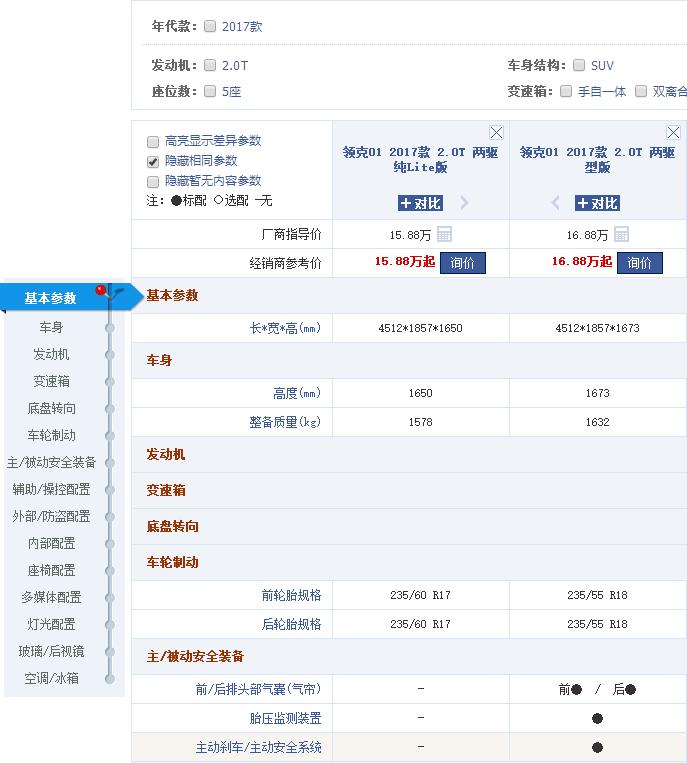Image resolution: width=687 pixels, height=763 pixels.
Task: Jump to 玻璃/后视镜 in sidebar
Action: 51,651
